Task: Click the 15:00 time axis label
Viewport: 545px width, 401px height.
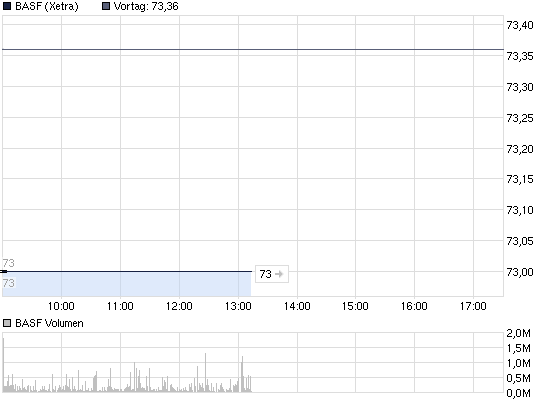Action: (x=355, y=306)
